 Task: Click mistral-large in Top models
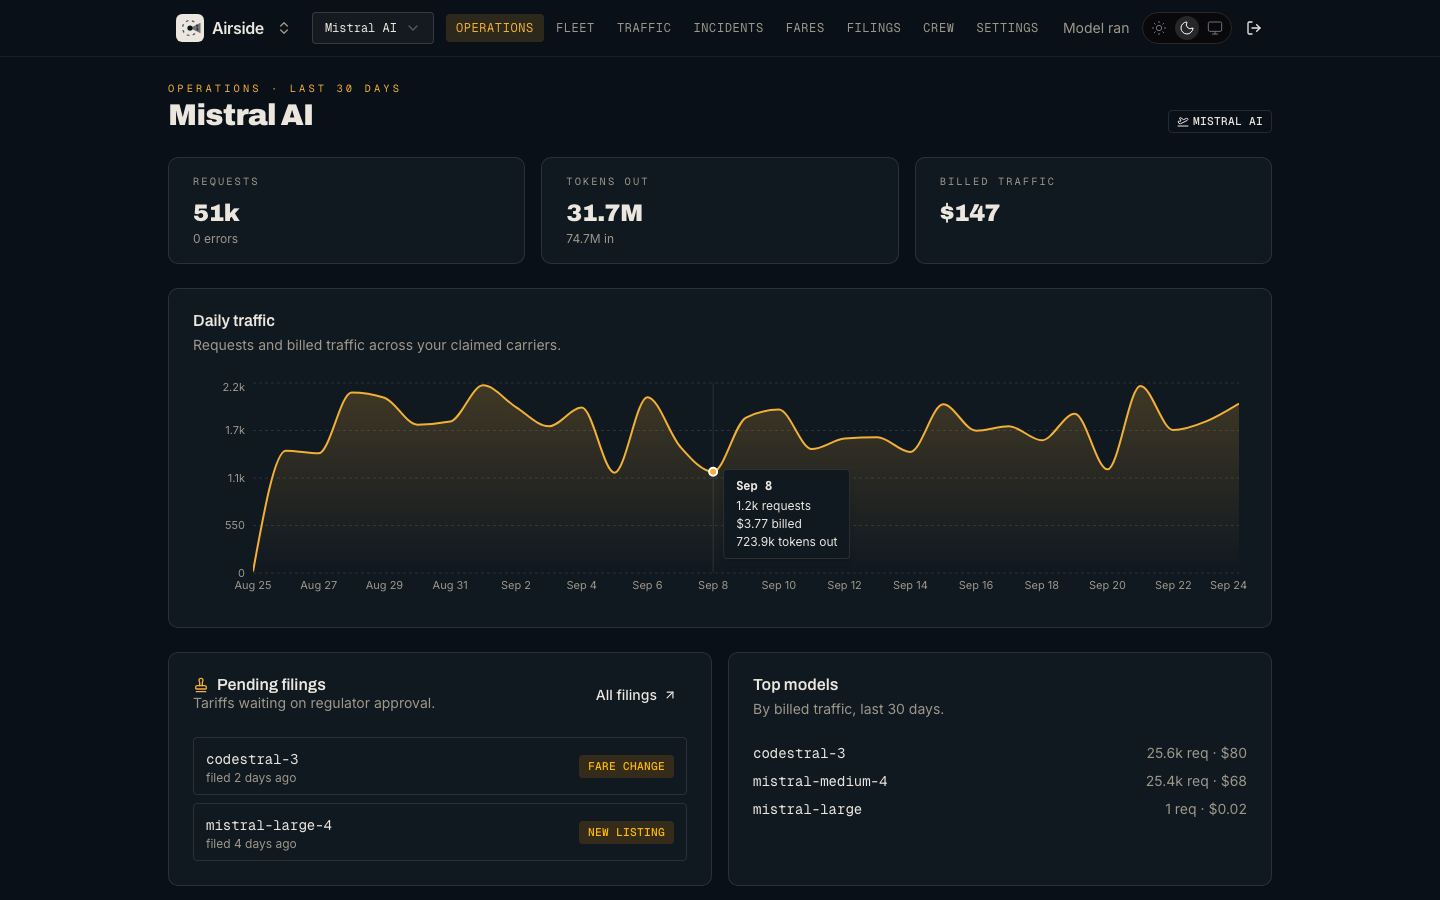point(807,809)
